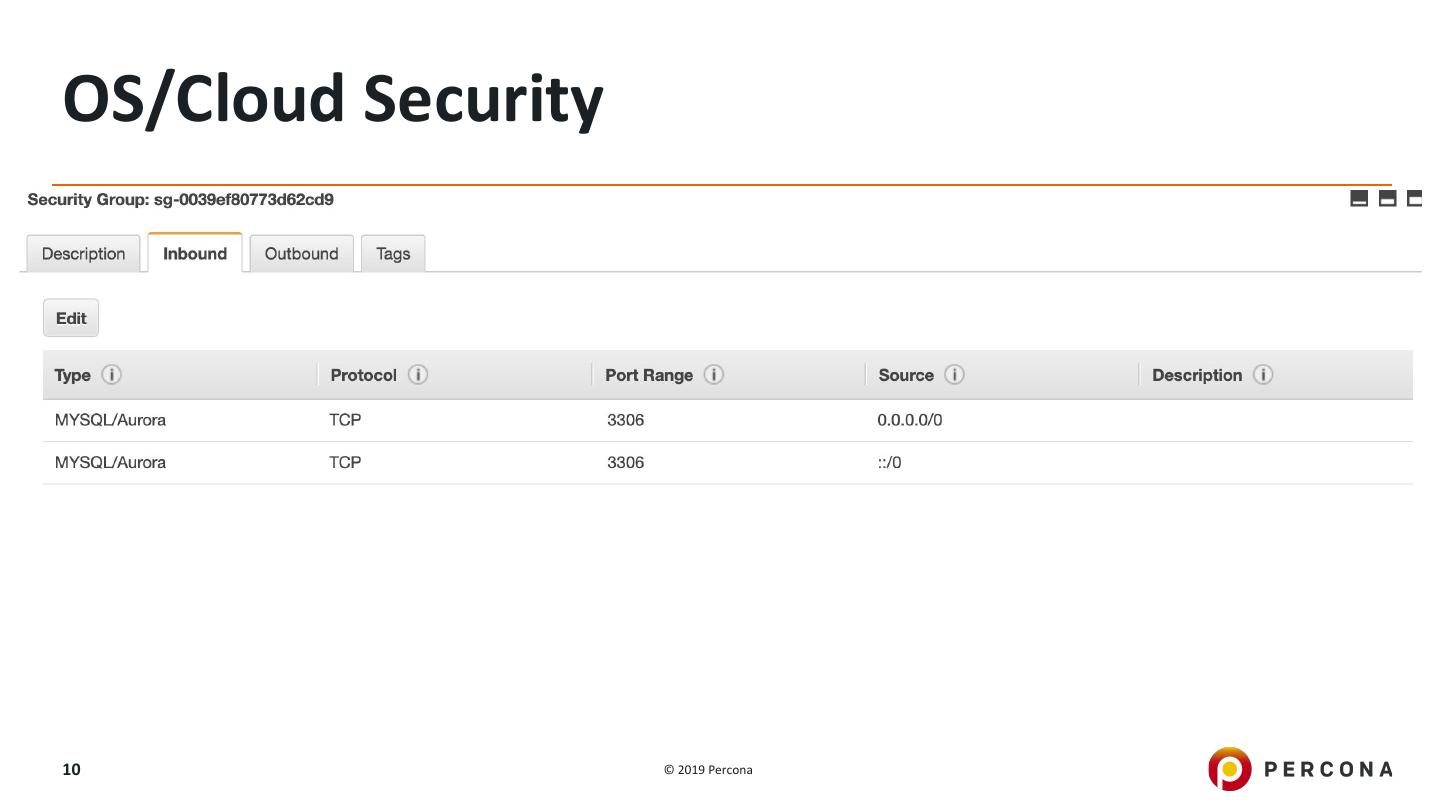
Task: Collapse the details pane with the leftmost pane-size icon
Action: [x=1359, y=198]
